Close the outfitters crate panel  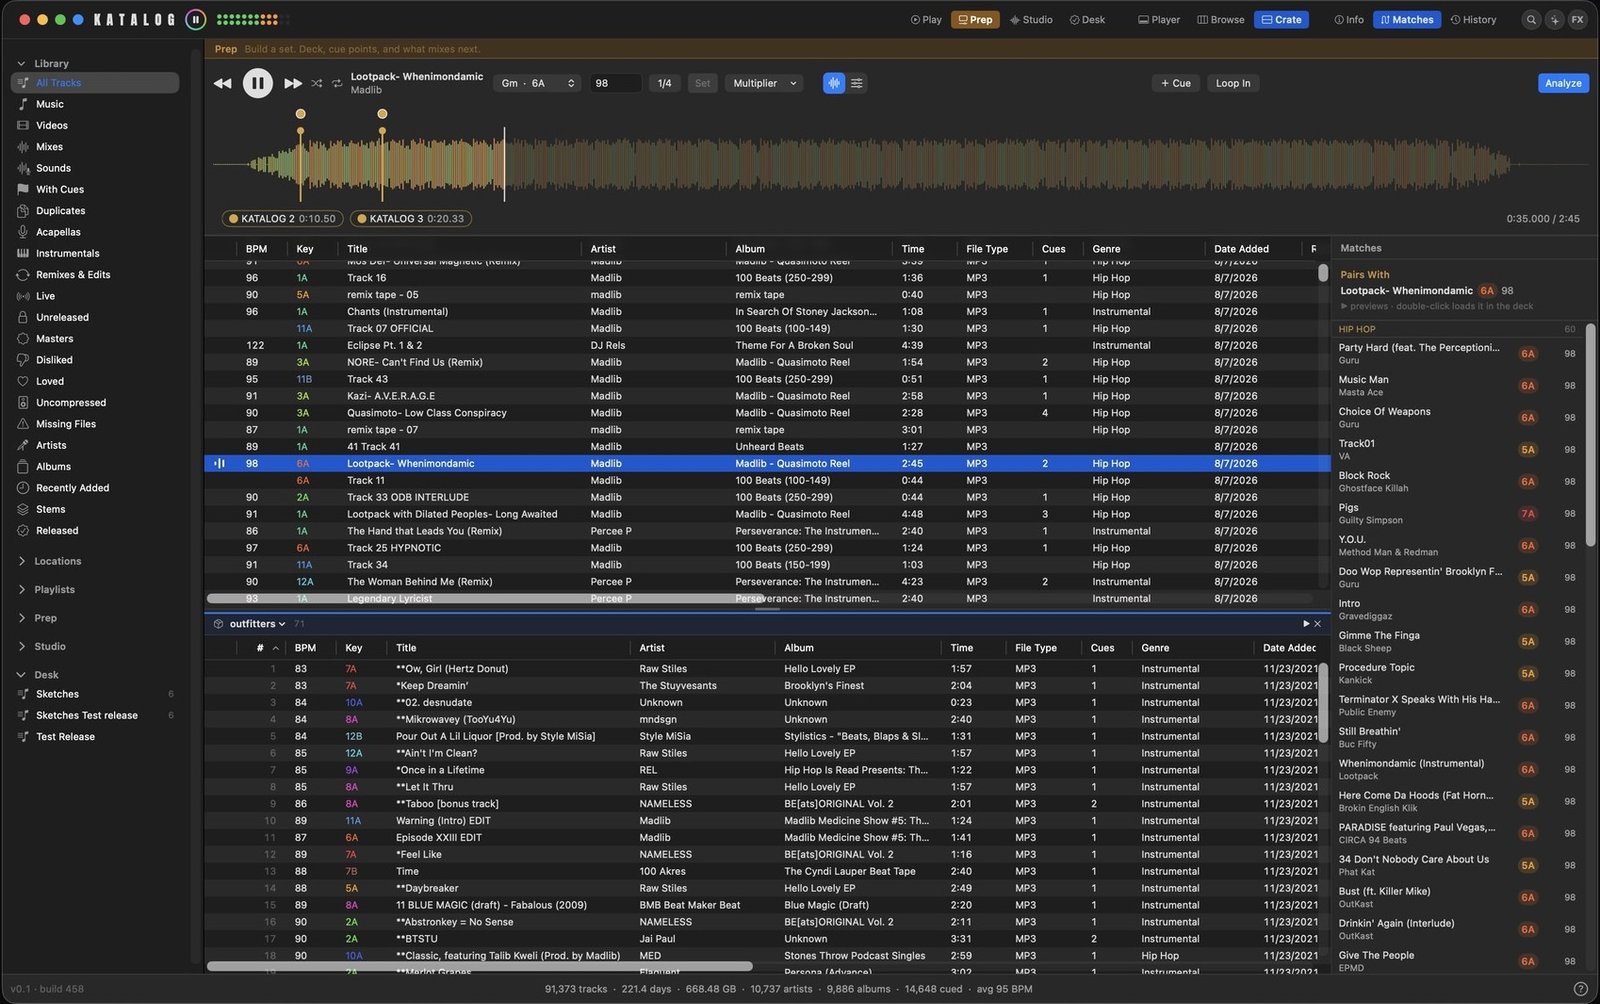(1317, 624)
